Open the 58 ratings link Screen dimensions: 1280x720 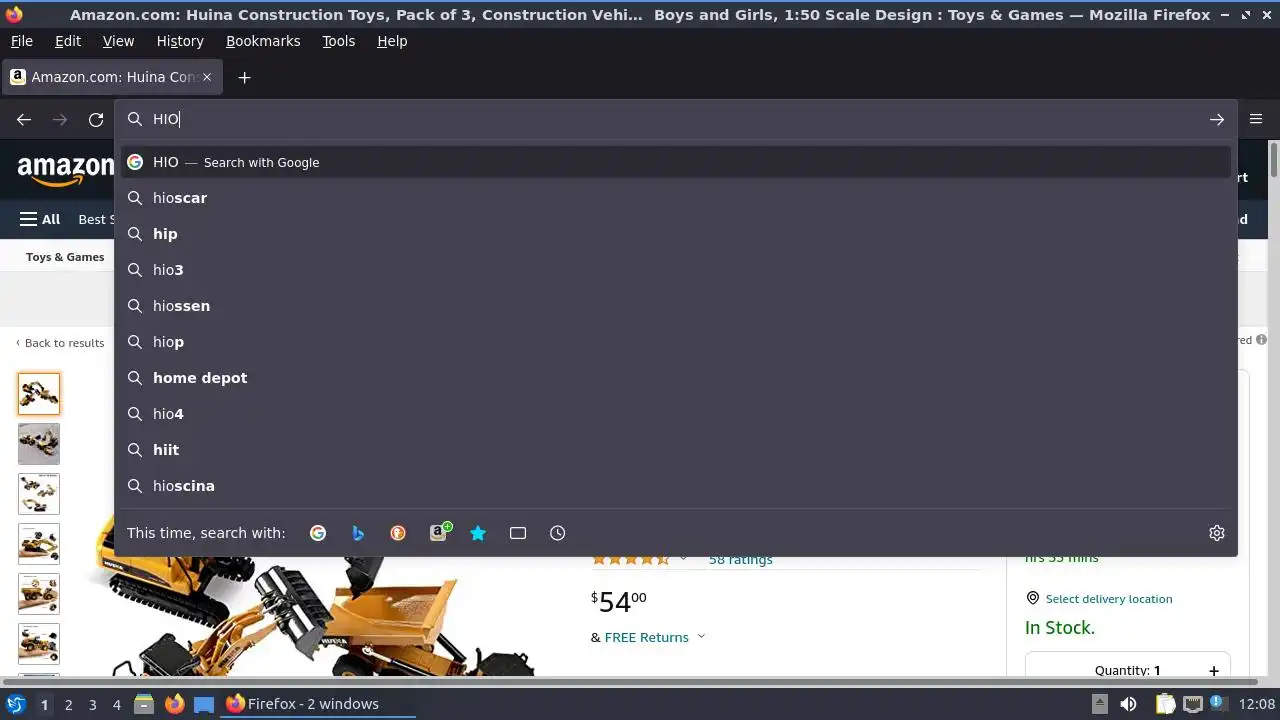[x=740, y=560]
